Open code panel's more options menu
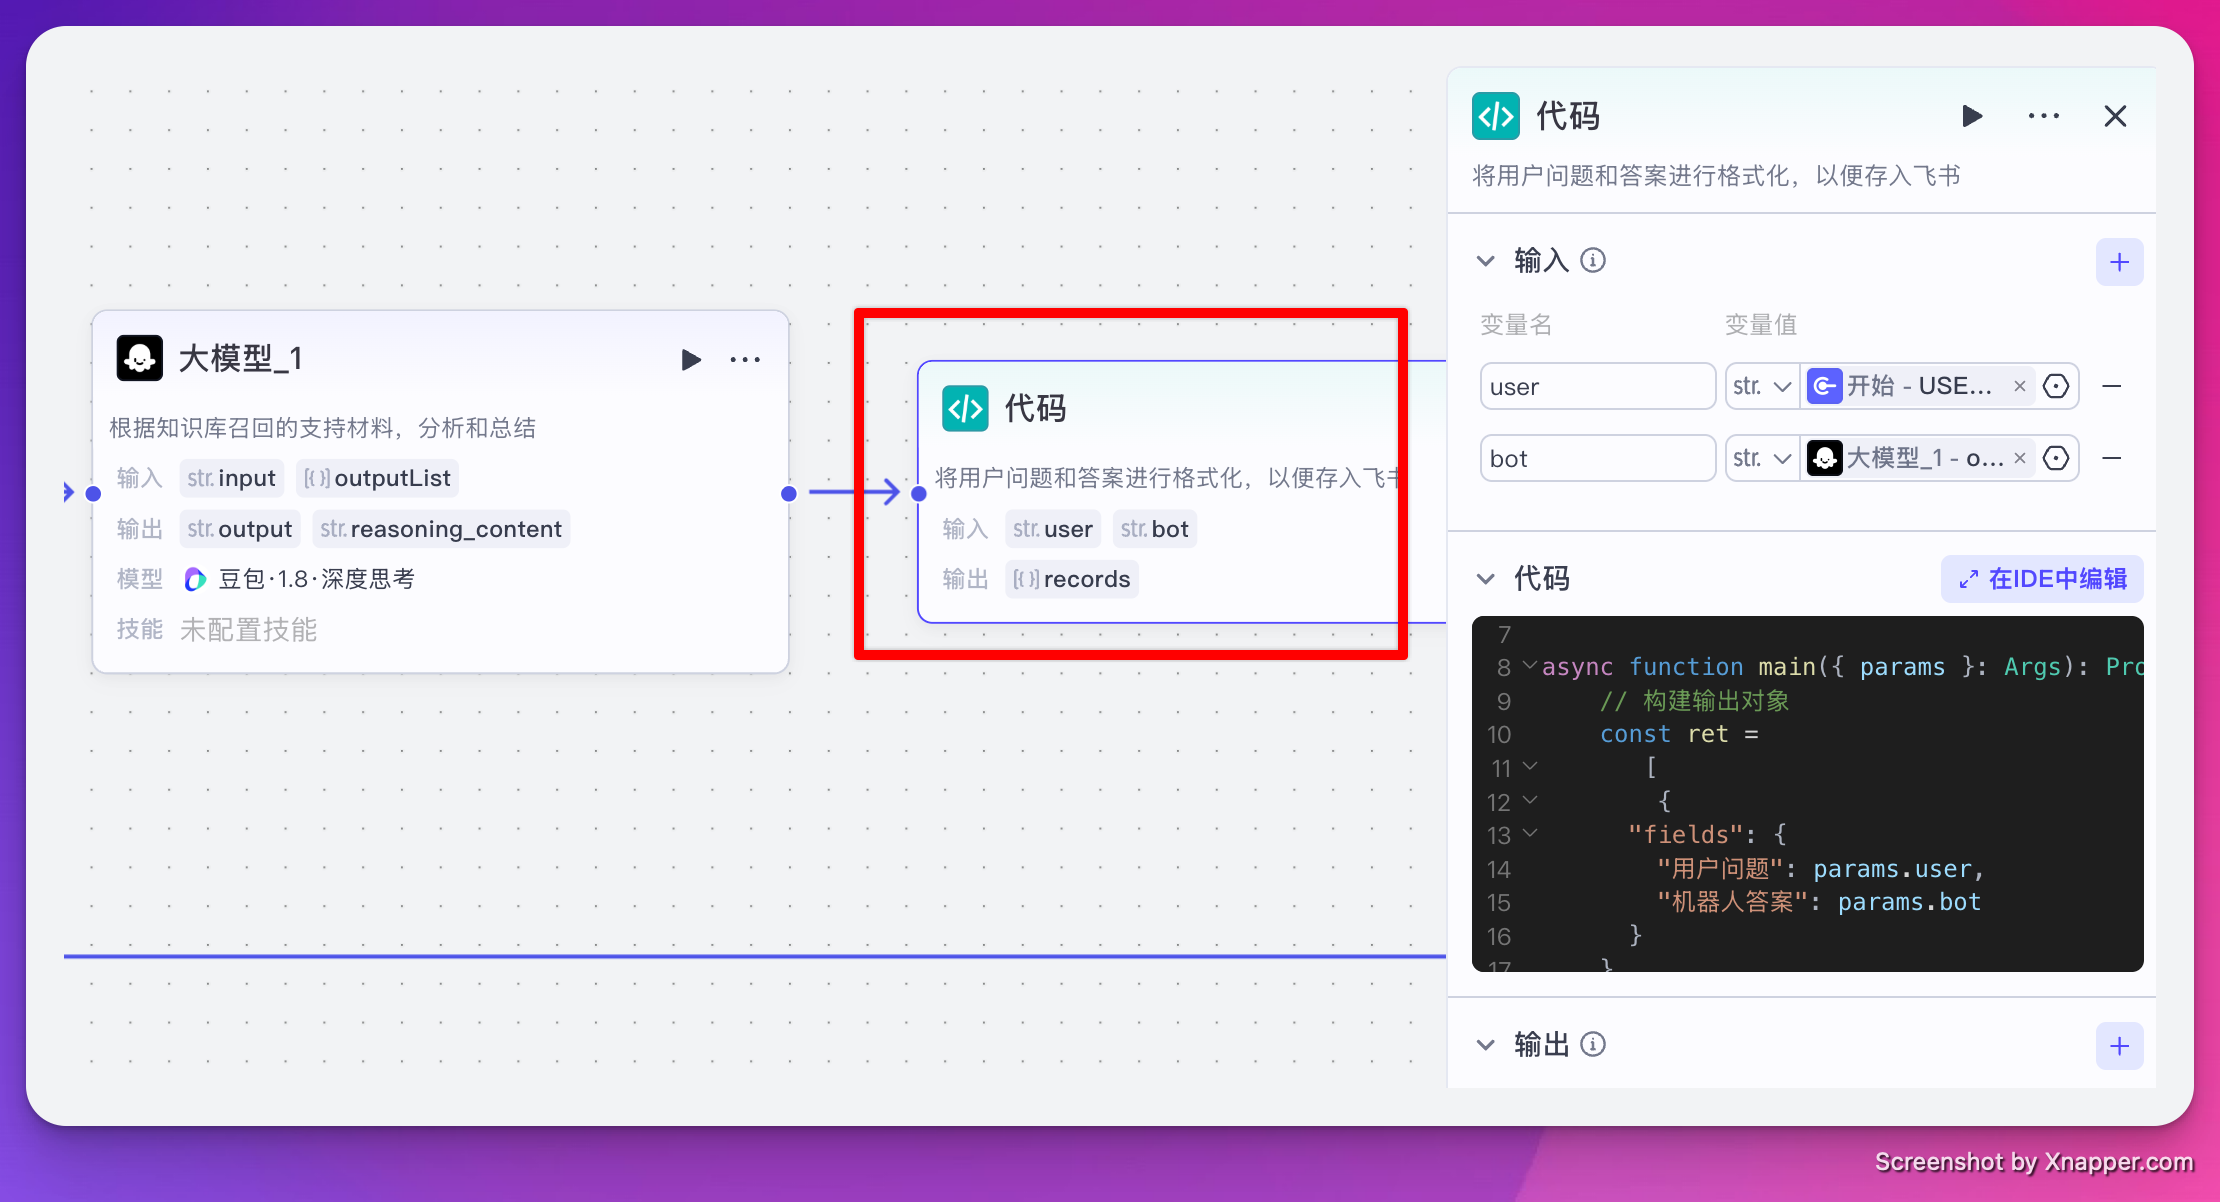The image size is (2220, 1202). [x=2043, y=116]
